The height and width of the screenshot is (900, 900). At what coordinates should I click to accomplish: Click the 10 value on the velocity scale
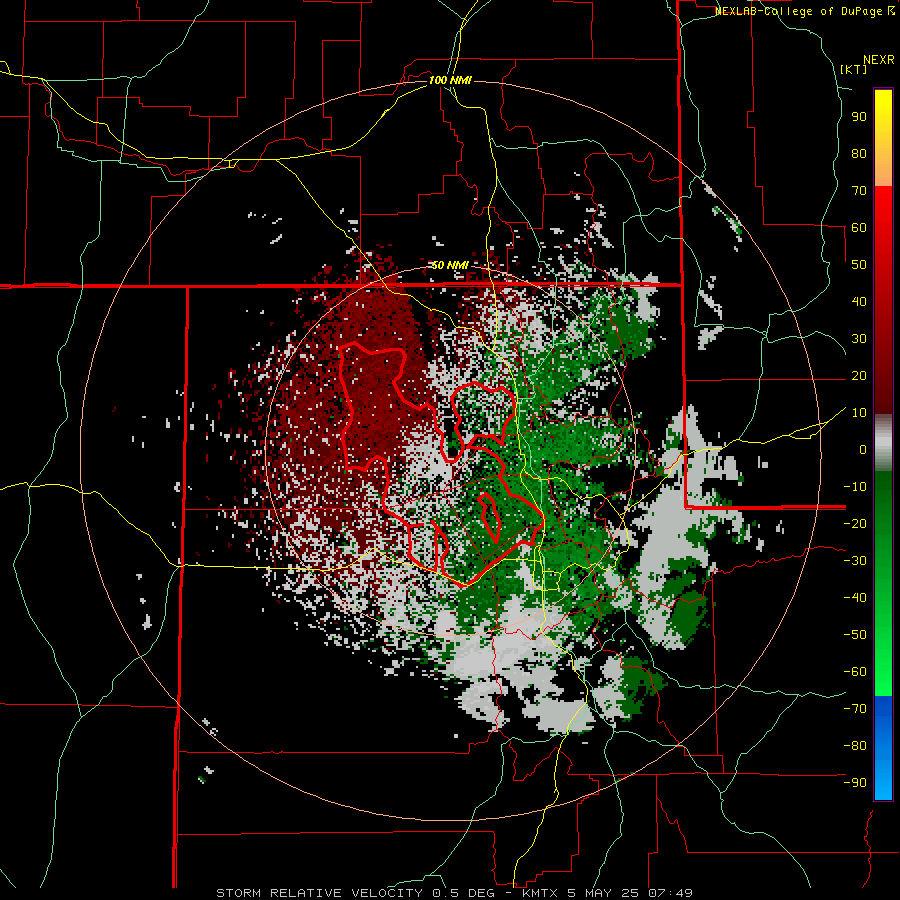[859, 413]
